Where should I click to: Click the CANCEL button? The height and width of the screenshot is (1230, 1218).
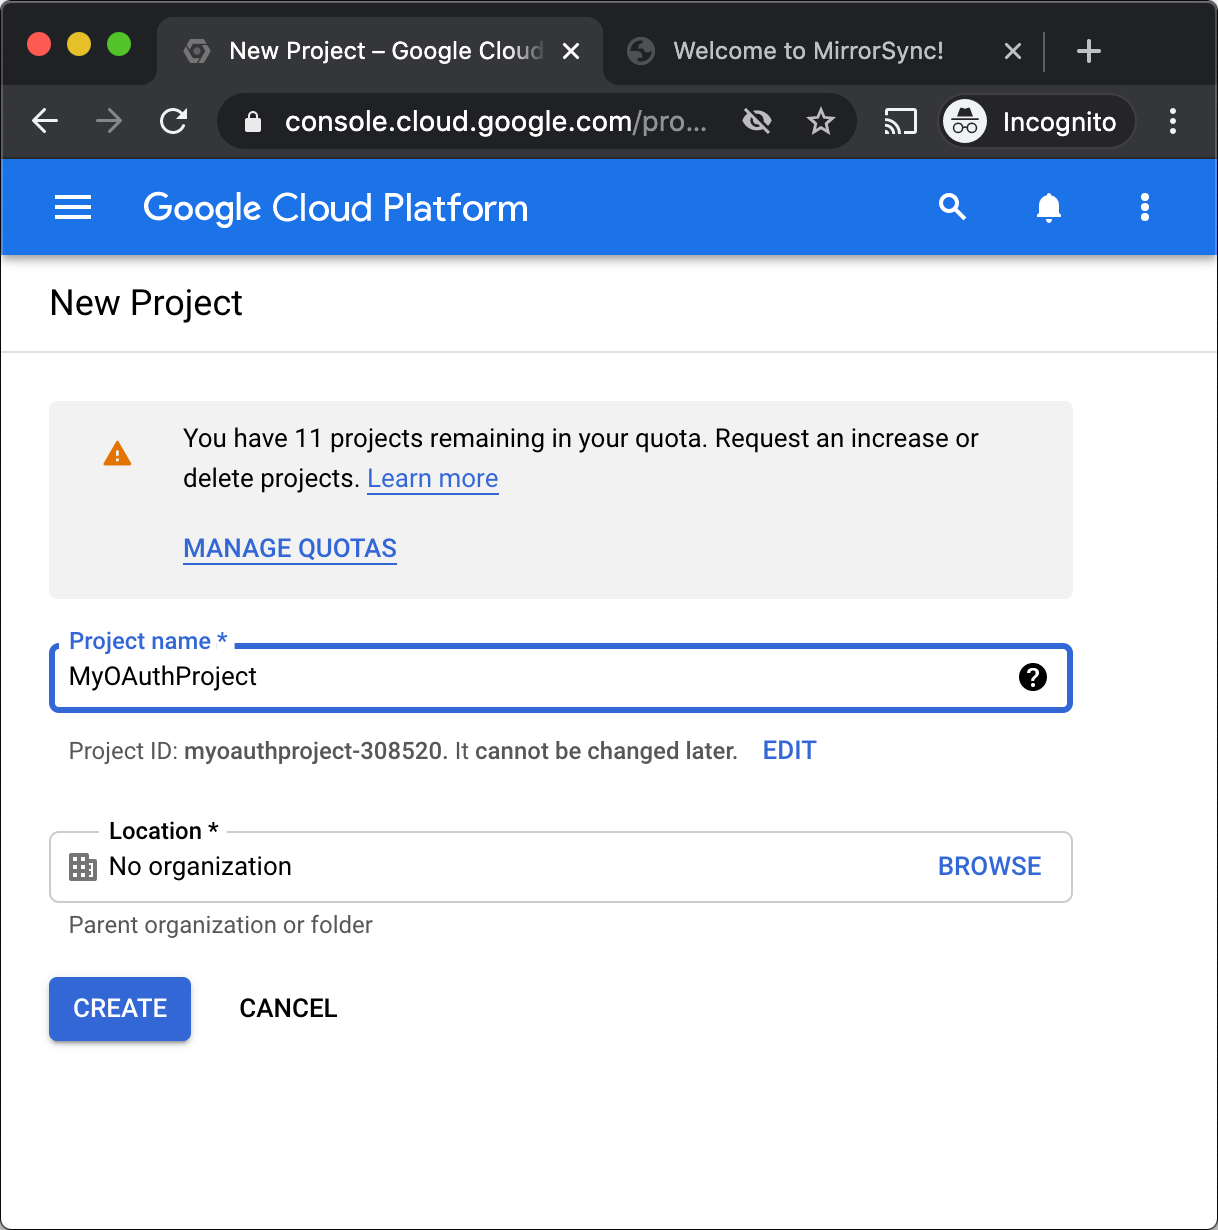(288, 1008)
